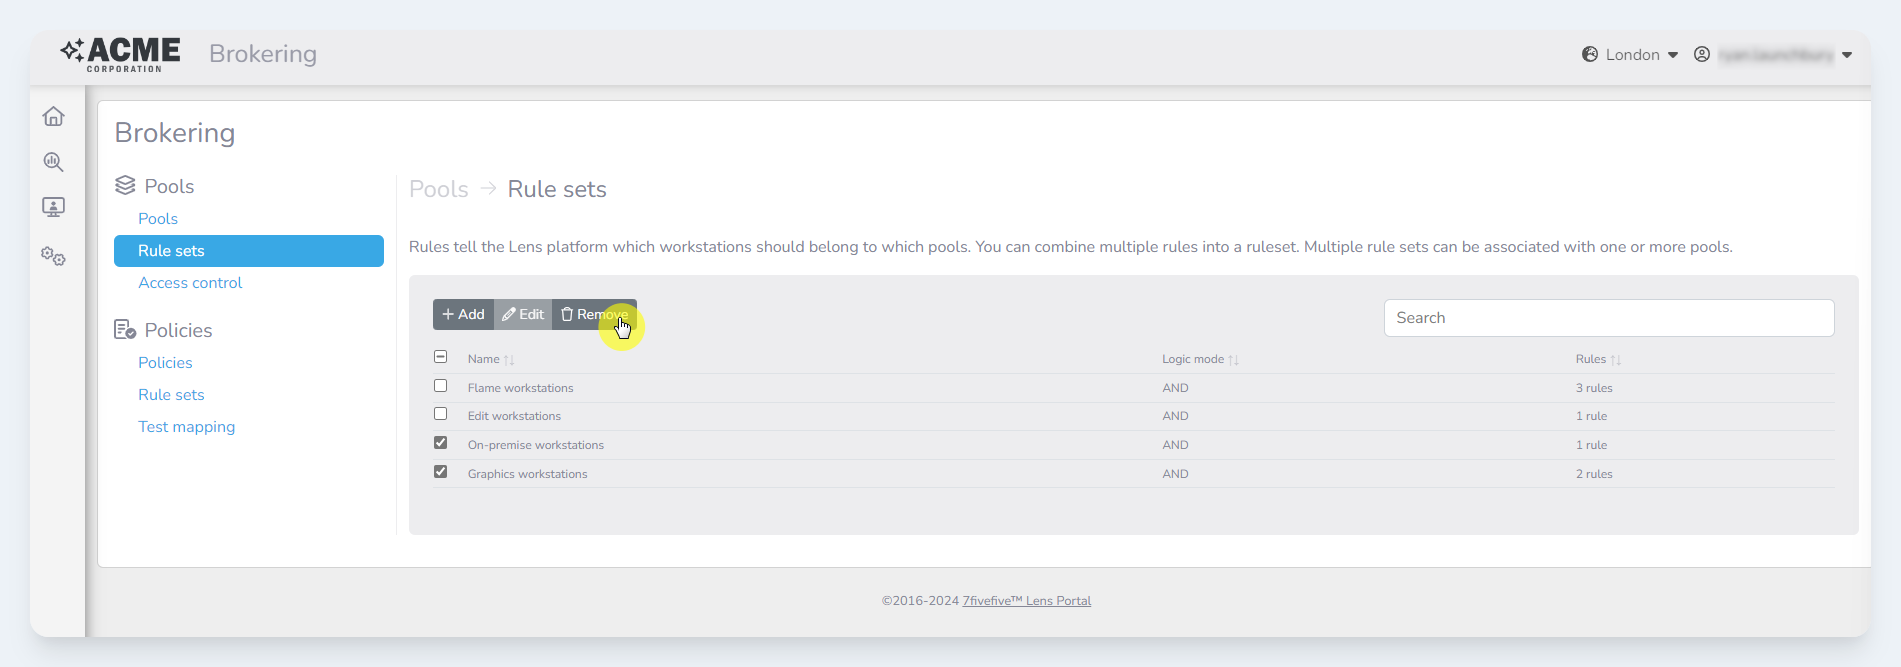Expand the London region dropdown

point(1672,55)
